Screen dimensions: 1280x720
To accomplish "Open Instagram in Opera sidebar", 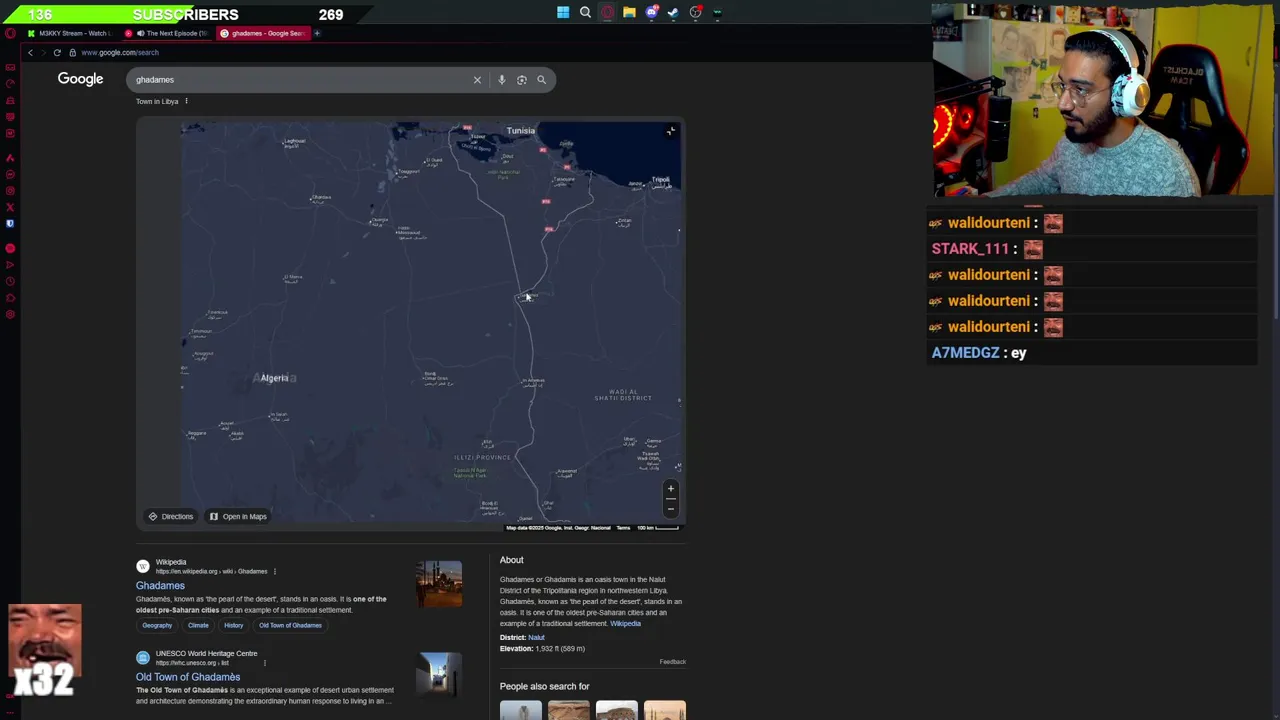I will tap(10, 191).
